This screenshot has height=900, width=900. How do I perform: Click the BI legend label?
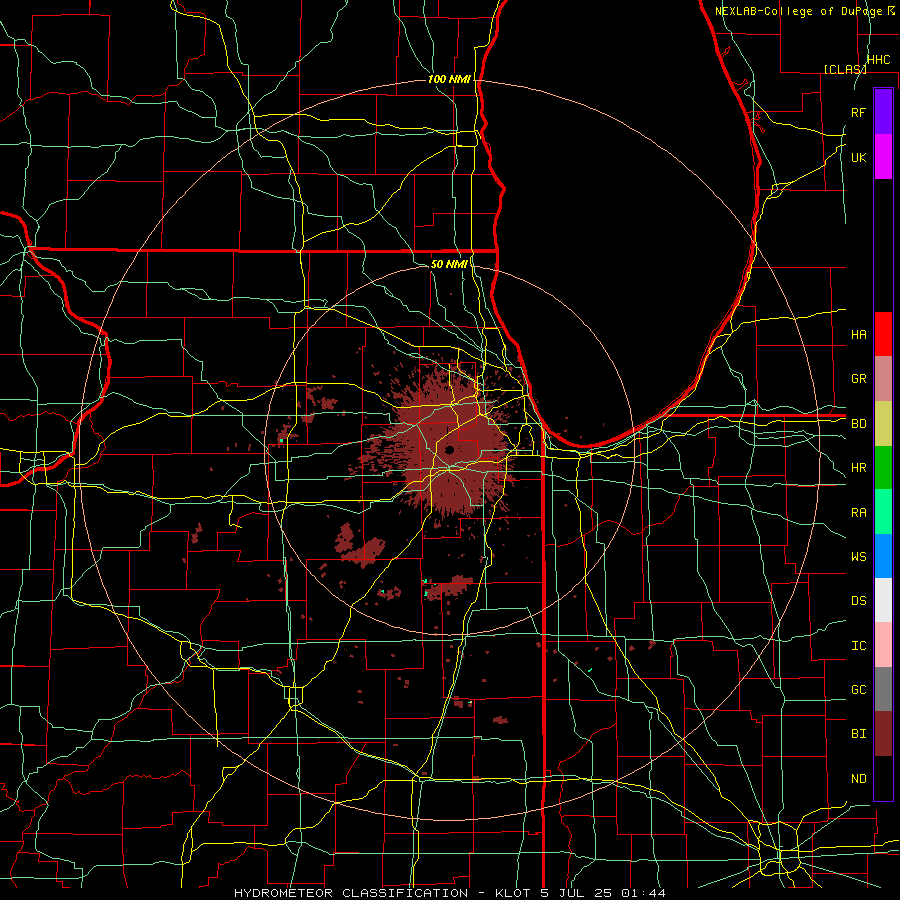coord(859,734)
